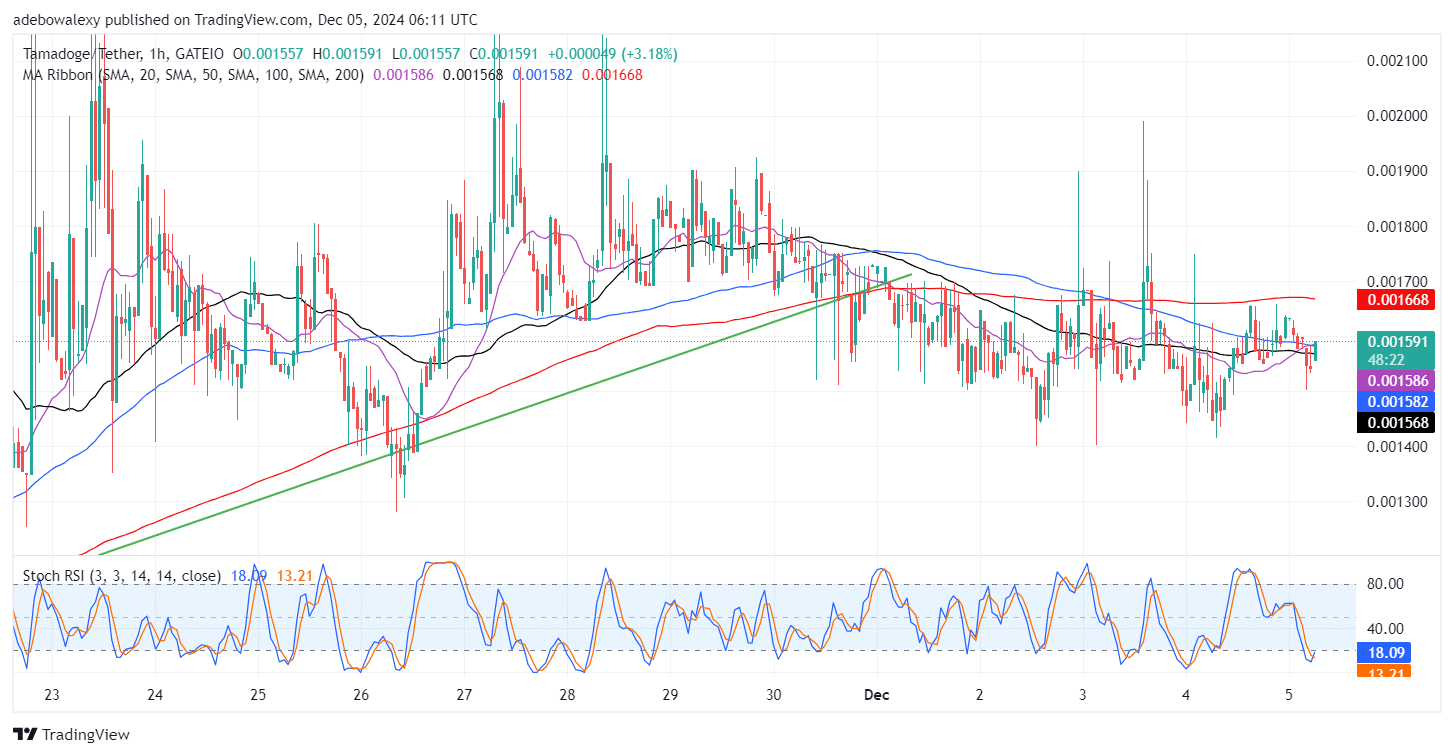
Task: Click the date label 25 on time axis
Action: 258,694
